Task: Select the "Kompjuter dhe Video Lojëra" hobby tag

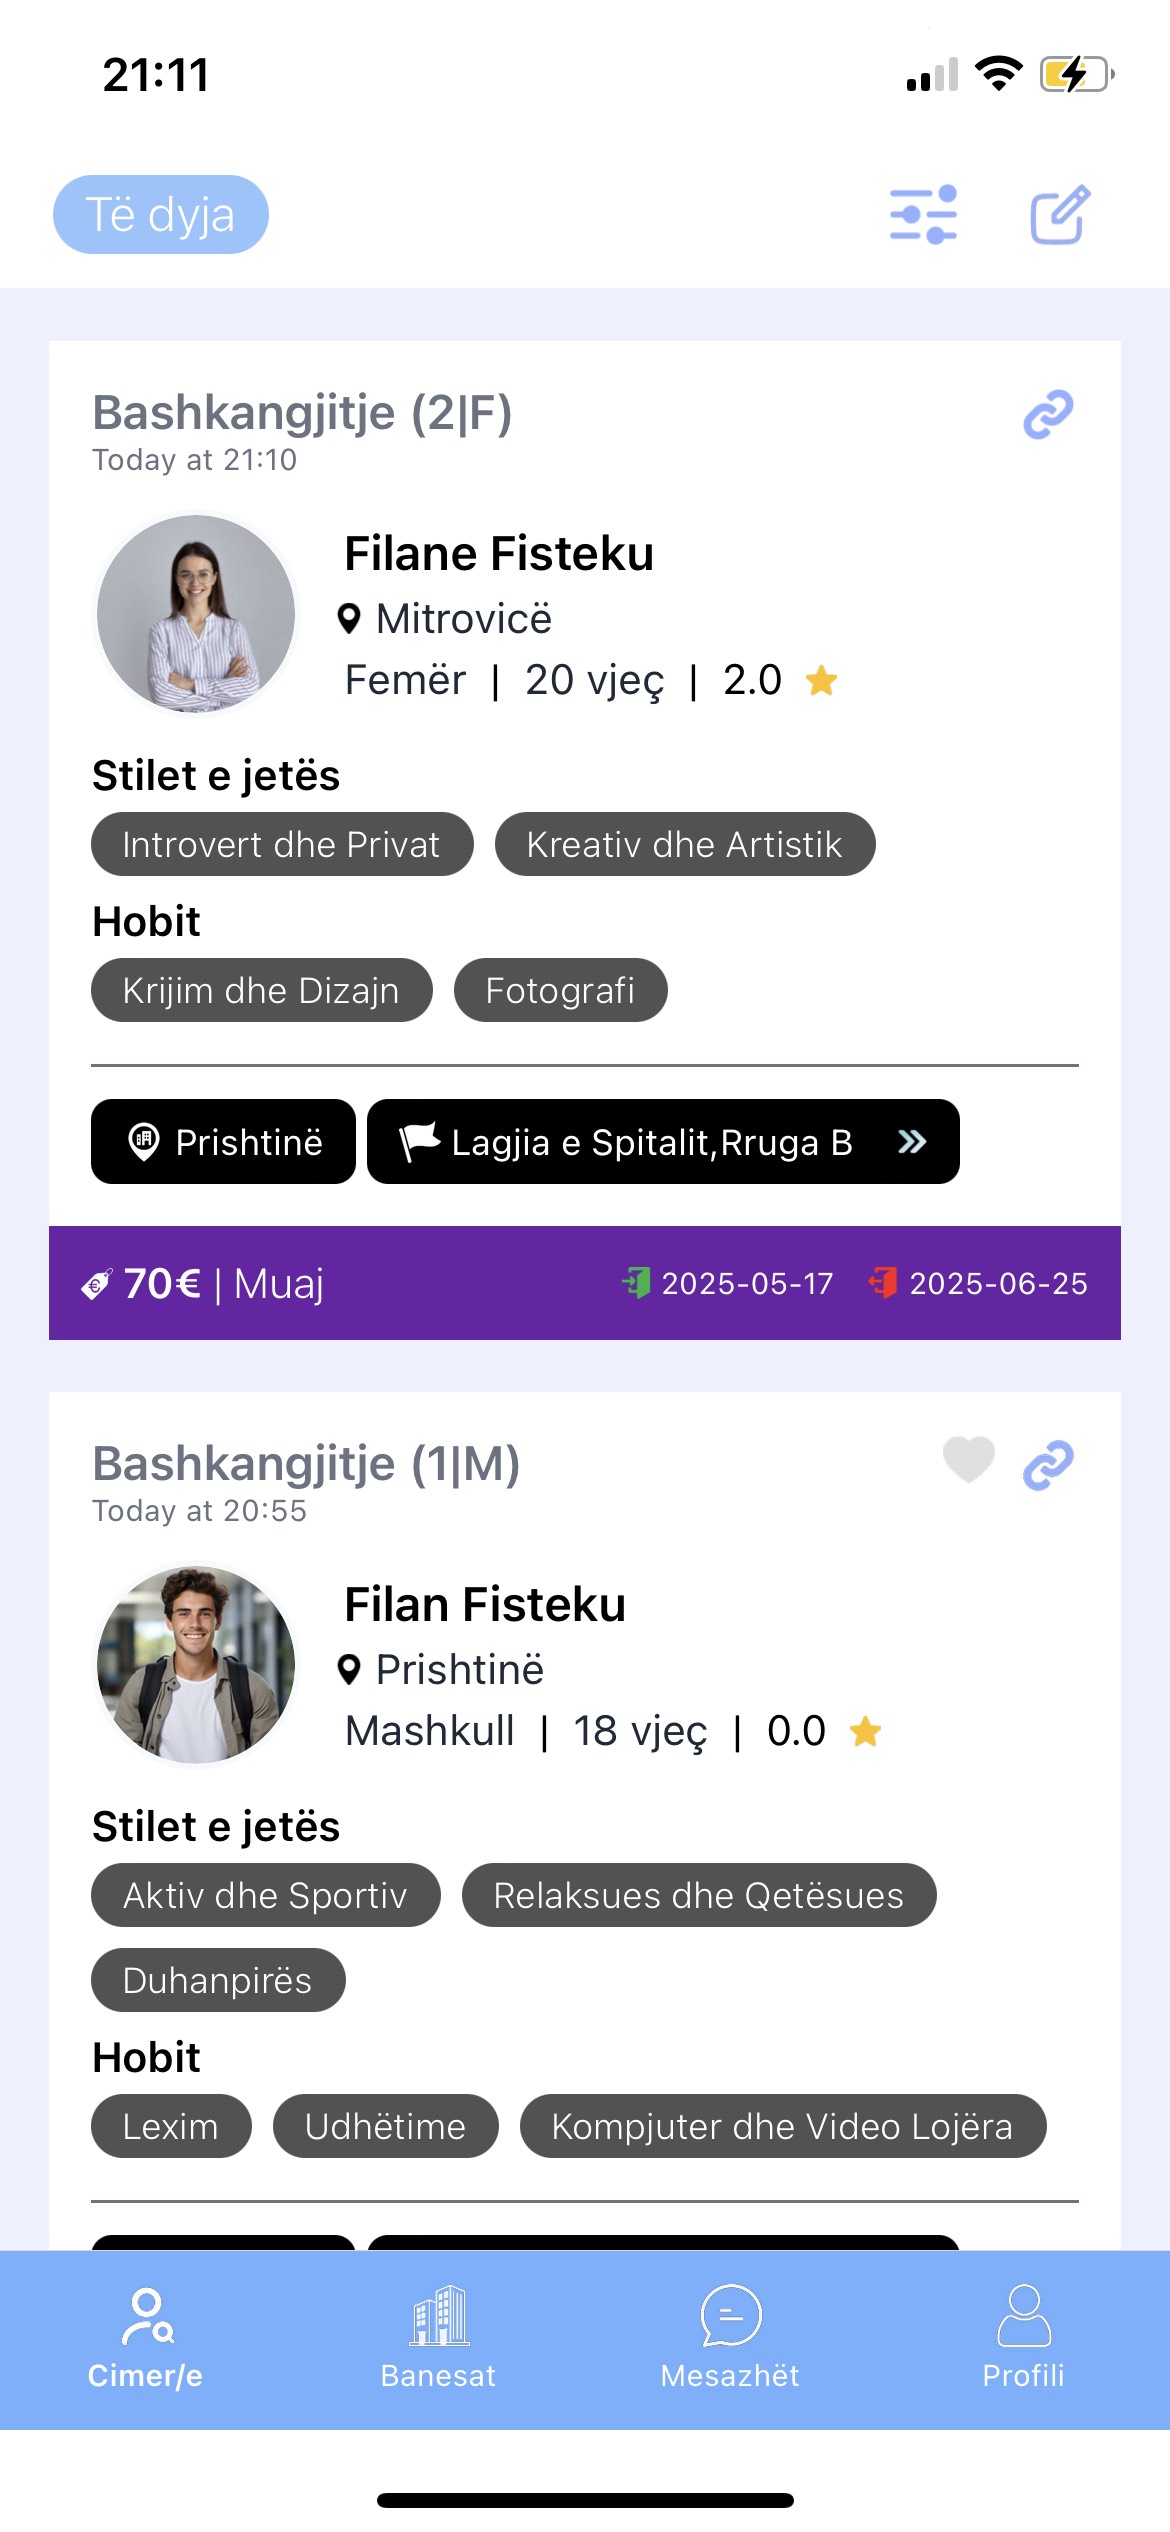Action: [782, 2126]
